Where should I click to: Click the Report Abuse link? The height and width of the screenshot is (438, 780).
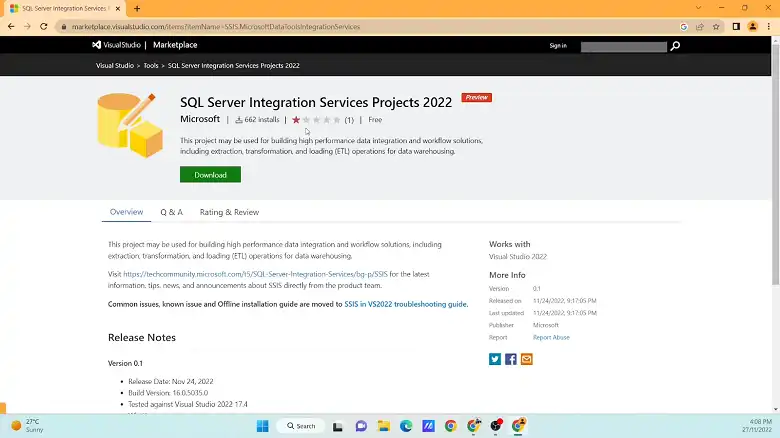(551, 338)
